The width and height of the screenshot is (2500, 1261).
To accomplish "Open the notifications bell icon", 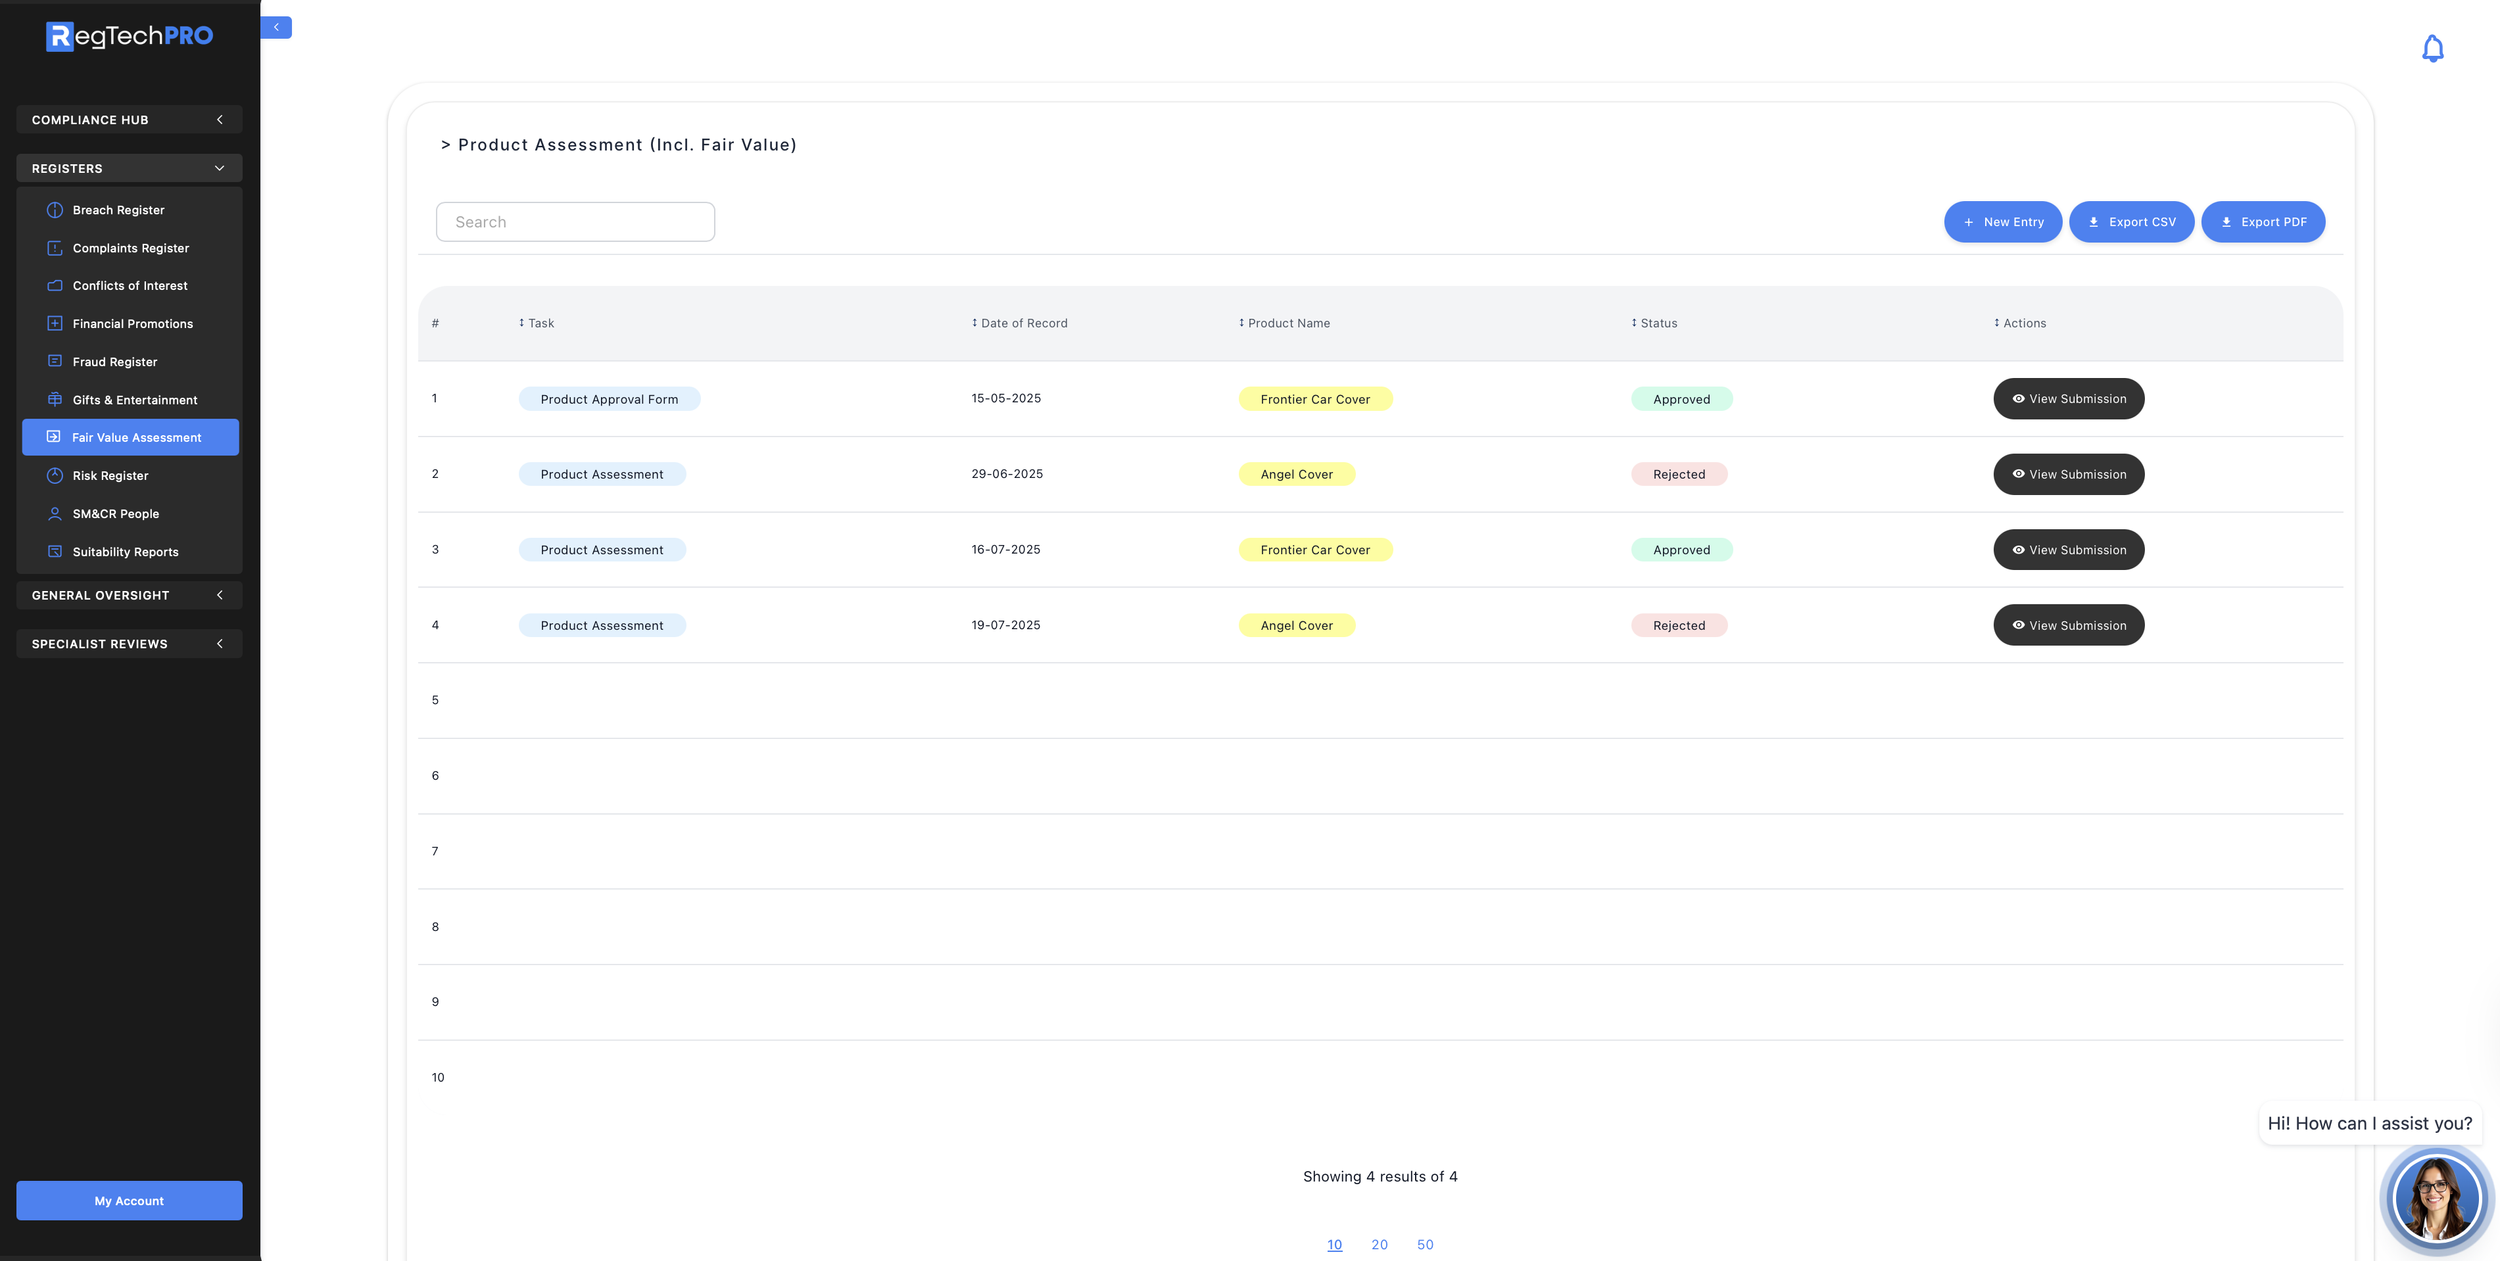I will coord(2432,49).
